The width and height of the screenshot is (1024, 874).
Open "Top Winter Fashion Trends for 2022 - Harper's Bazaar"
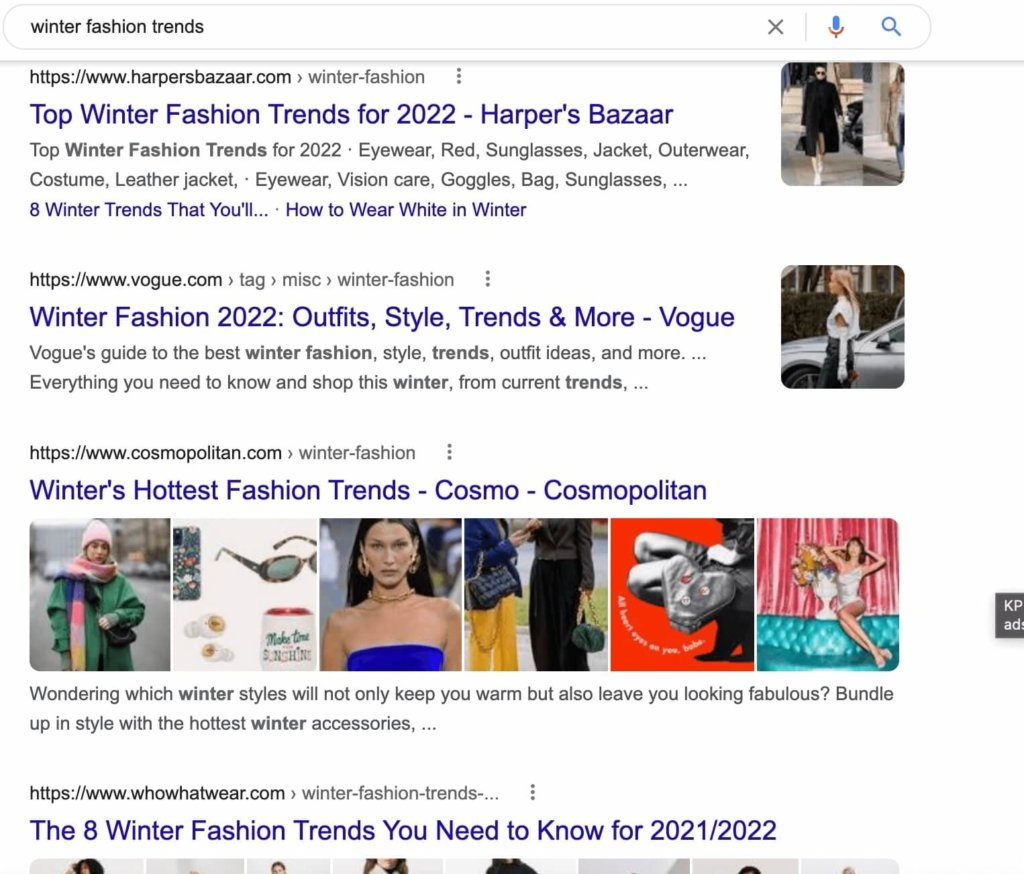point(351,114)
